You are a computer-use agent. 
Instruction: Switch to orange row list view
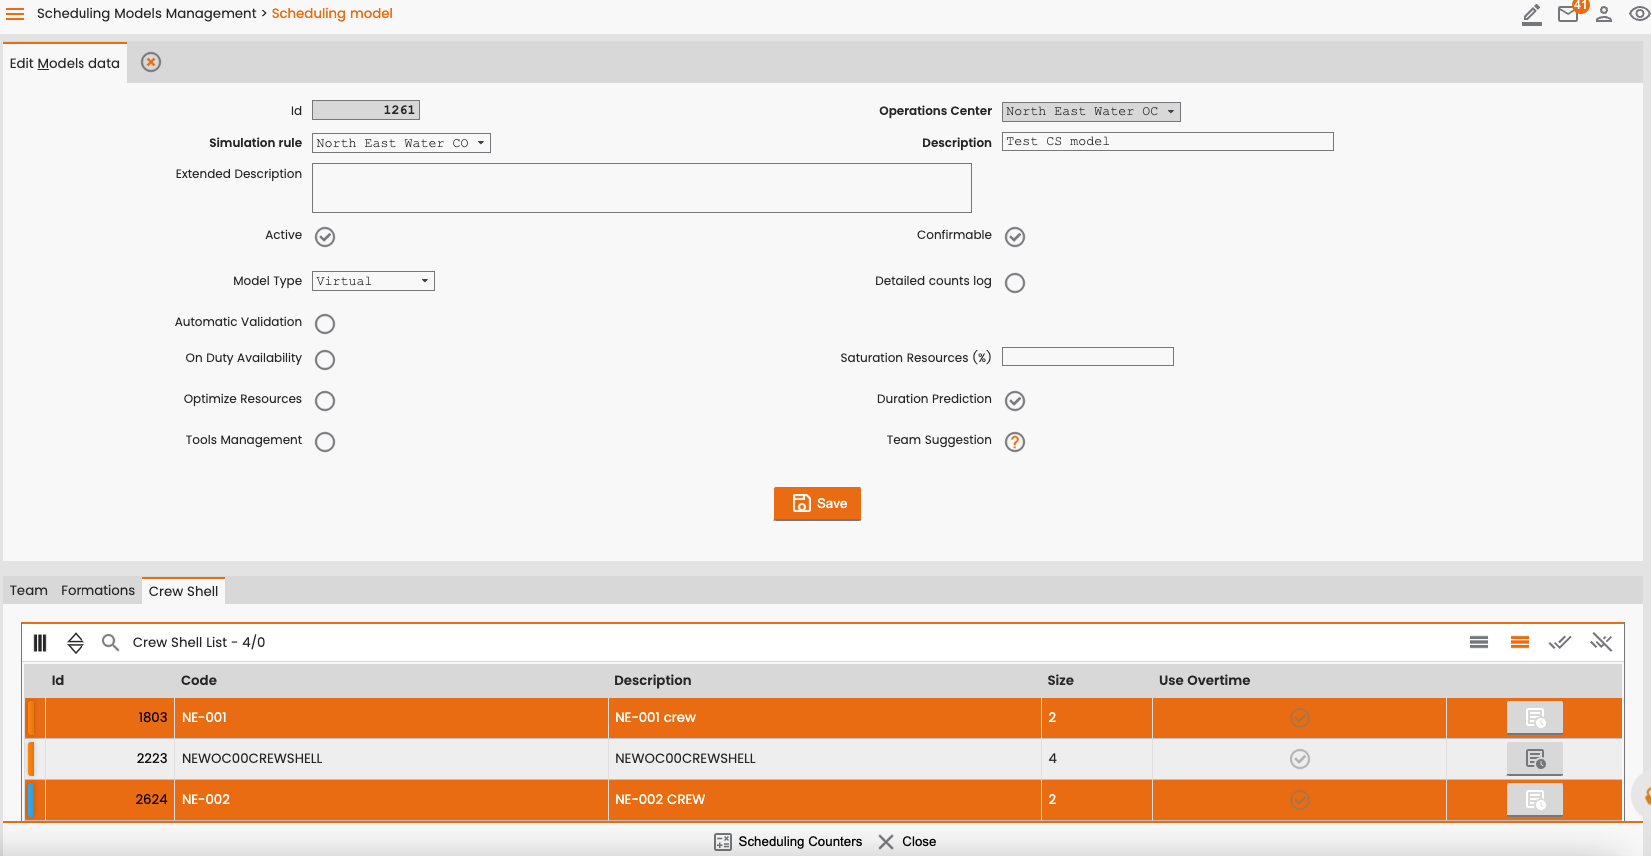pos(1520,642)
